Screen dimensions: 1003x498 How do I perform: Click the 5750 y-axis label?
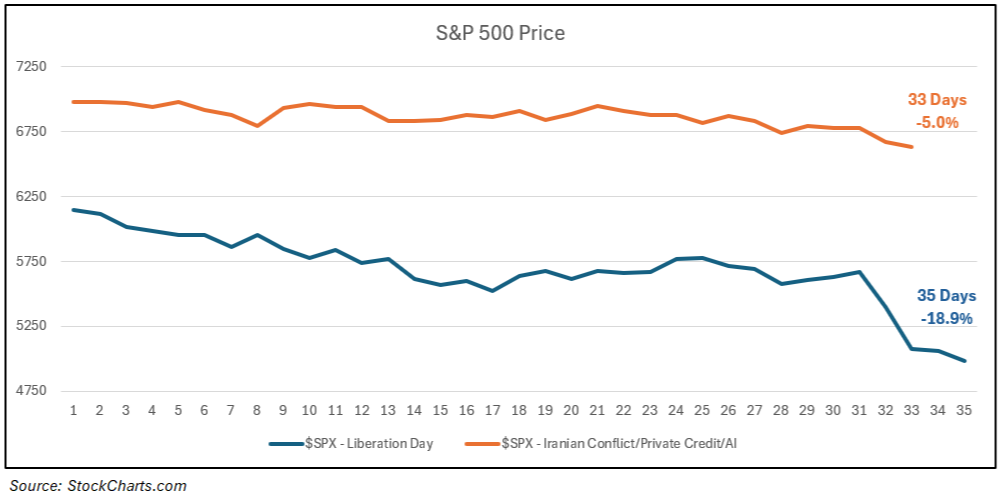coord(31,262)
